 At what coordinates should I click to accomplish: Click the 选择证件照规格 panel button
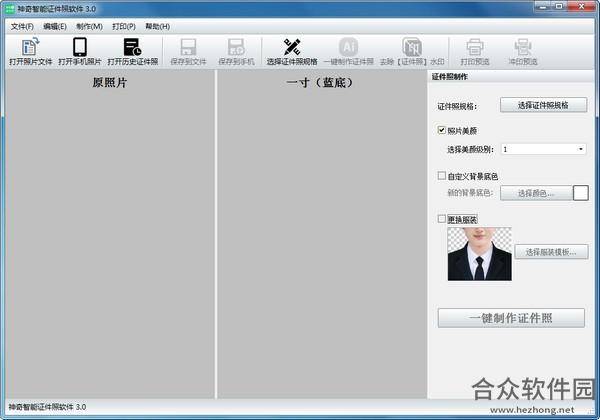[543, 105]
